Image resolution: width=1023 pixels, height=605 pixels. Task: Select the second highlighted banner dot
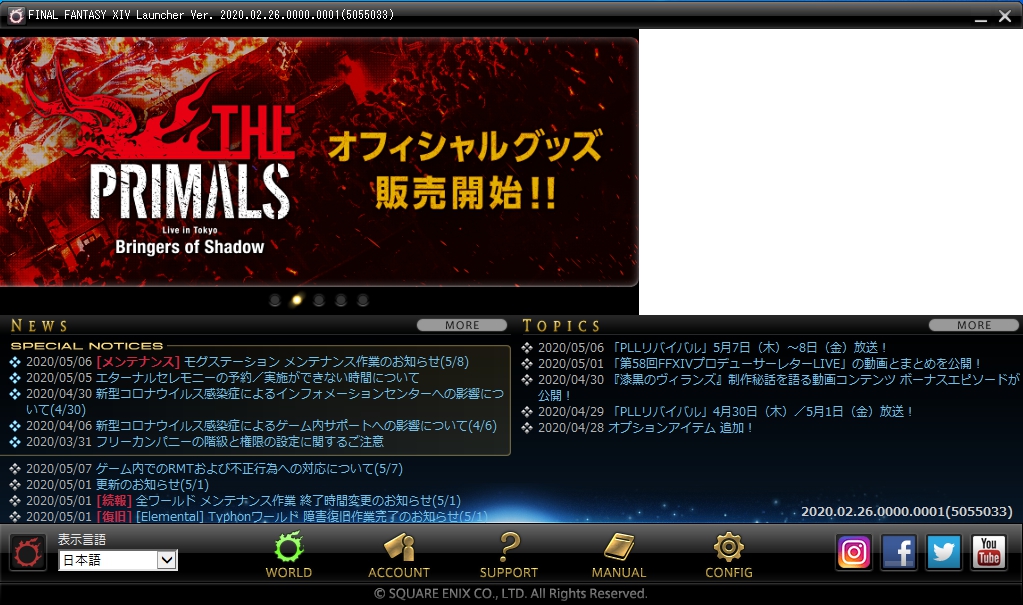point(297,300)
